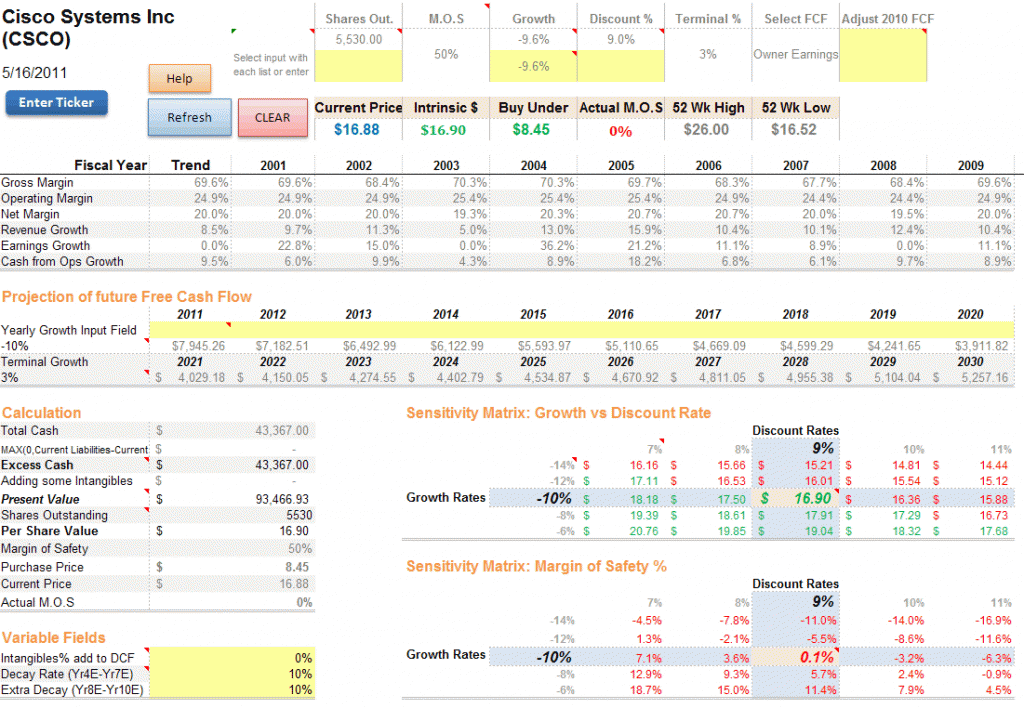Image resolution: width=1024 pixels, height=708 pixels.
Task: Select the Terminal % 3% cell
Action: (708, 55)
